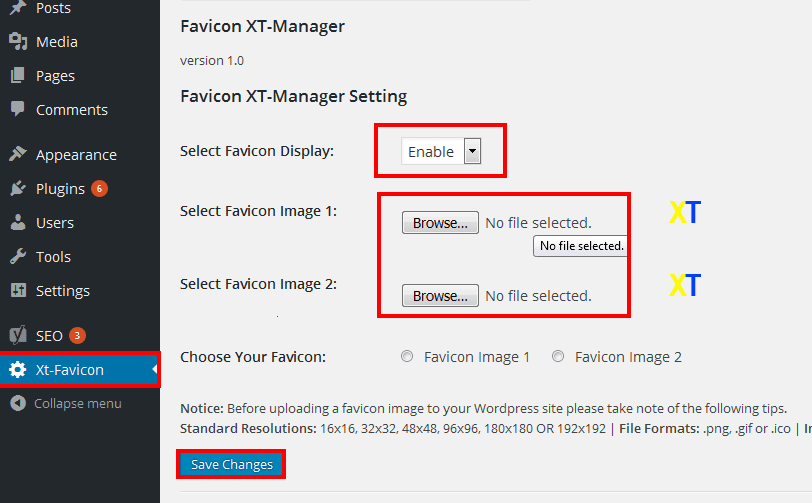812x503 pixels.
Task: Click the Posts pin icon
Action: [x=17, y=8]
